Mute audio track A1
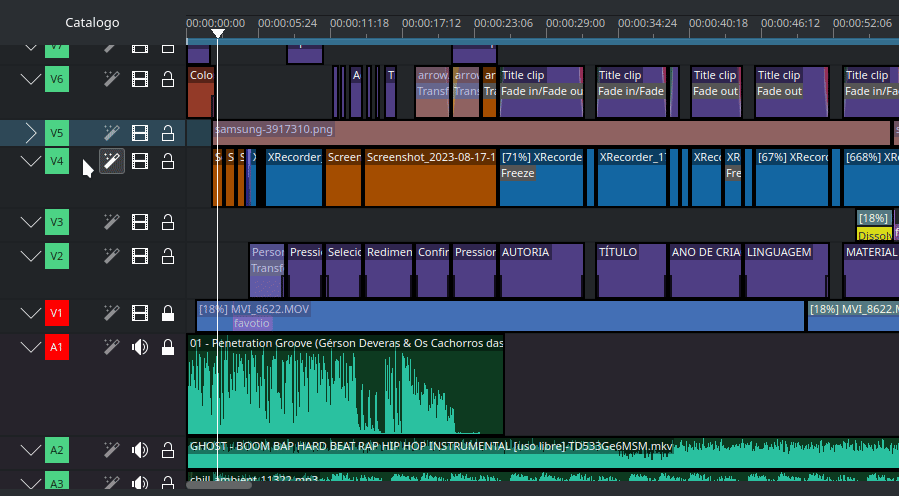Viewport: 899px width, 496px height. [x=140, y=347]
